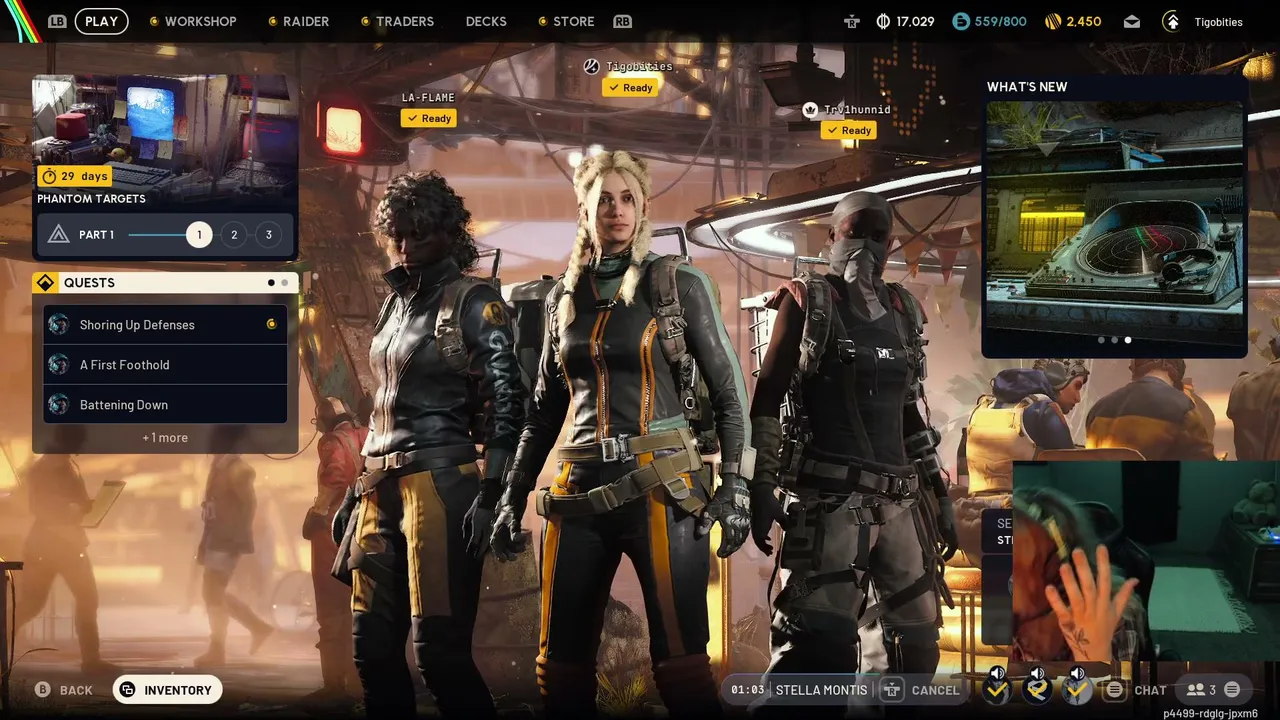The width and height of the screenshot is (1280, 720).
Task: Show the second Quests panel page dot
Action: (284, 283)
